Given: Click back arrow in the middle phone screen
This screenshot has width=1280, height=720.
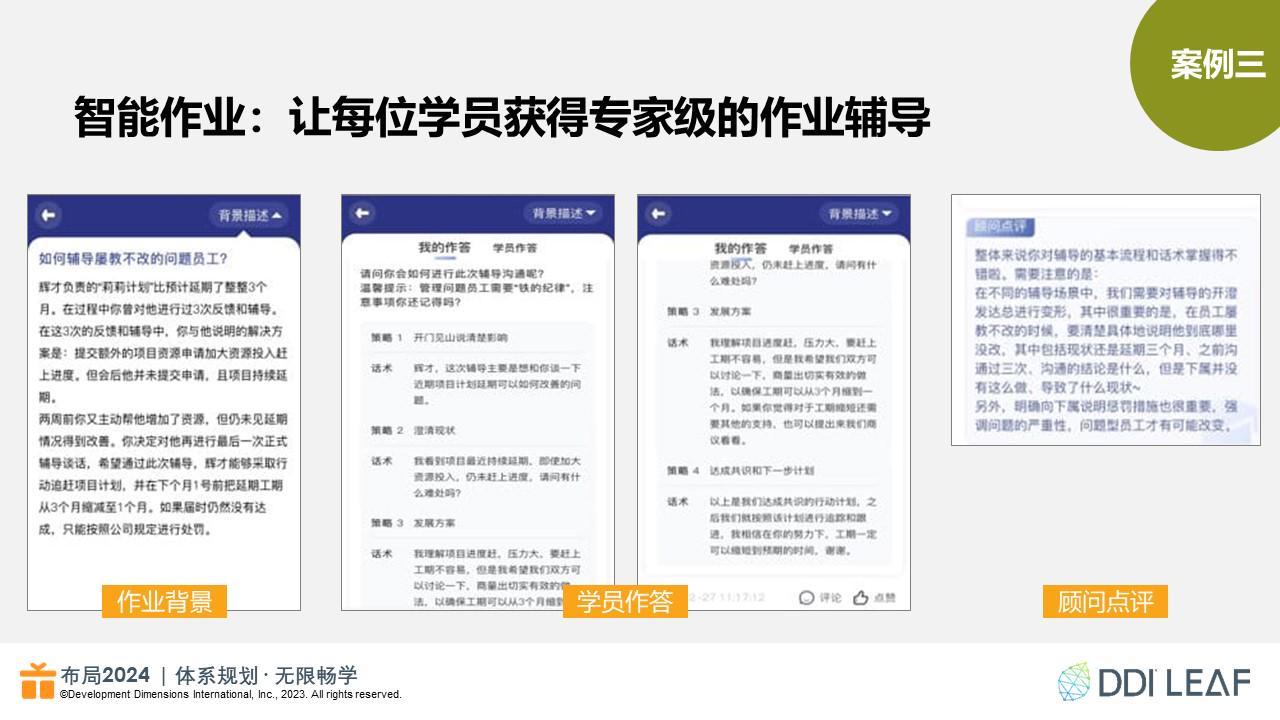Looking at the screenshot, I should tap(362, 213).
